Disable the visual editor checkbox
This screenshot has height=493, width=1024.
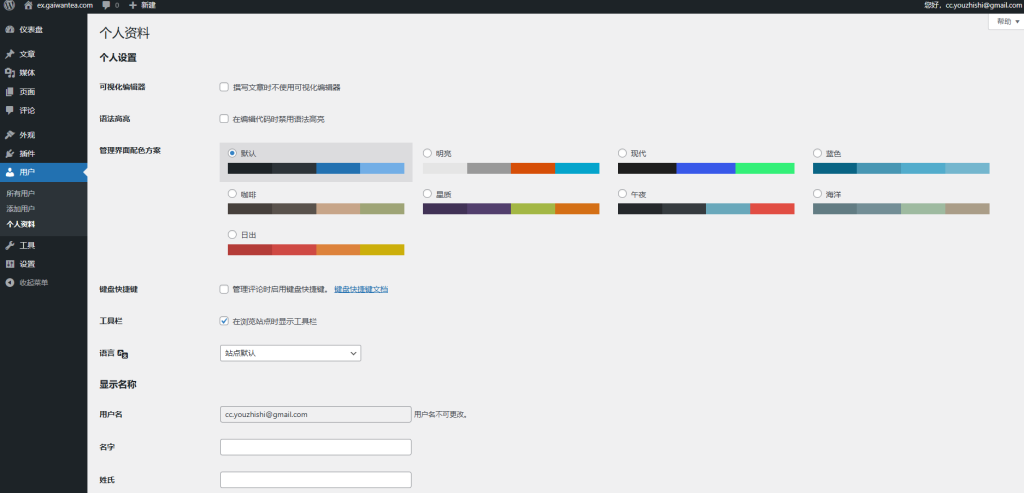click(224, 87)
